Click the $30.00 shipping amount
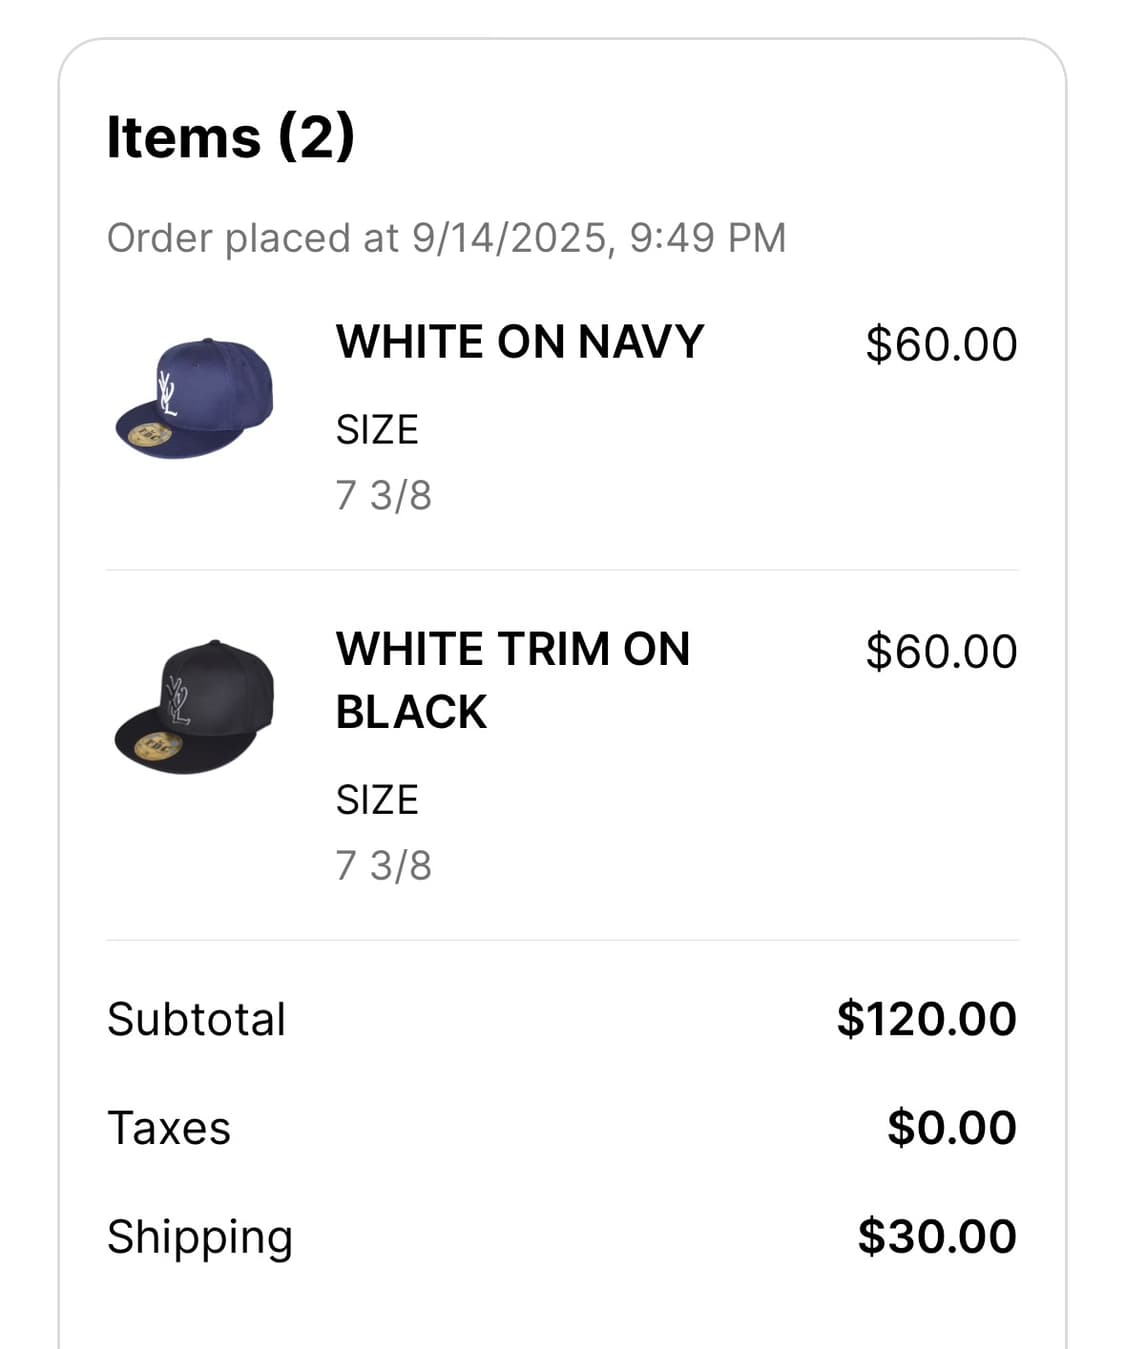This screenshot has width=1125, height=1349. (x=937, y=1237)
